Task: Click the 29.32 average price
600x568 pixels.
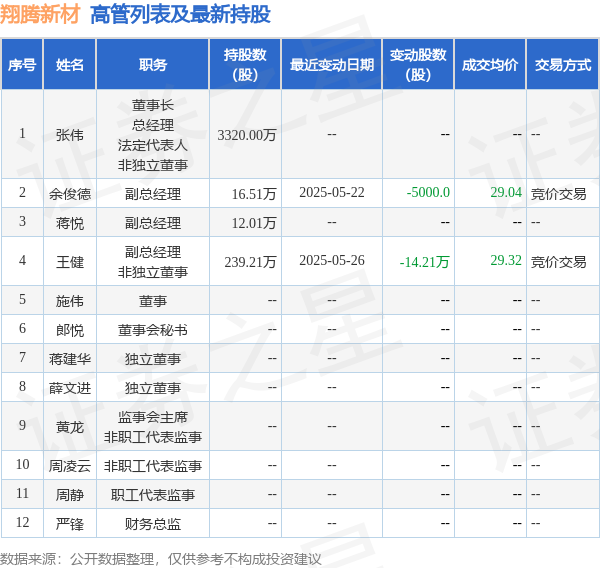Action: pos(506,261)
